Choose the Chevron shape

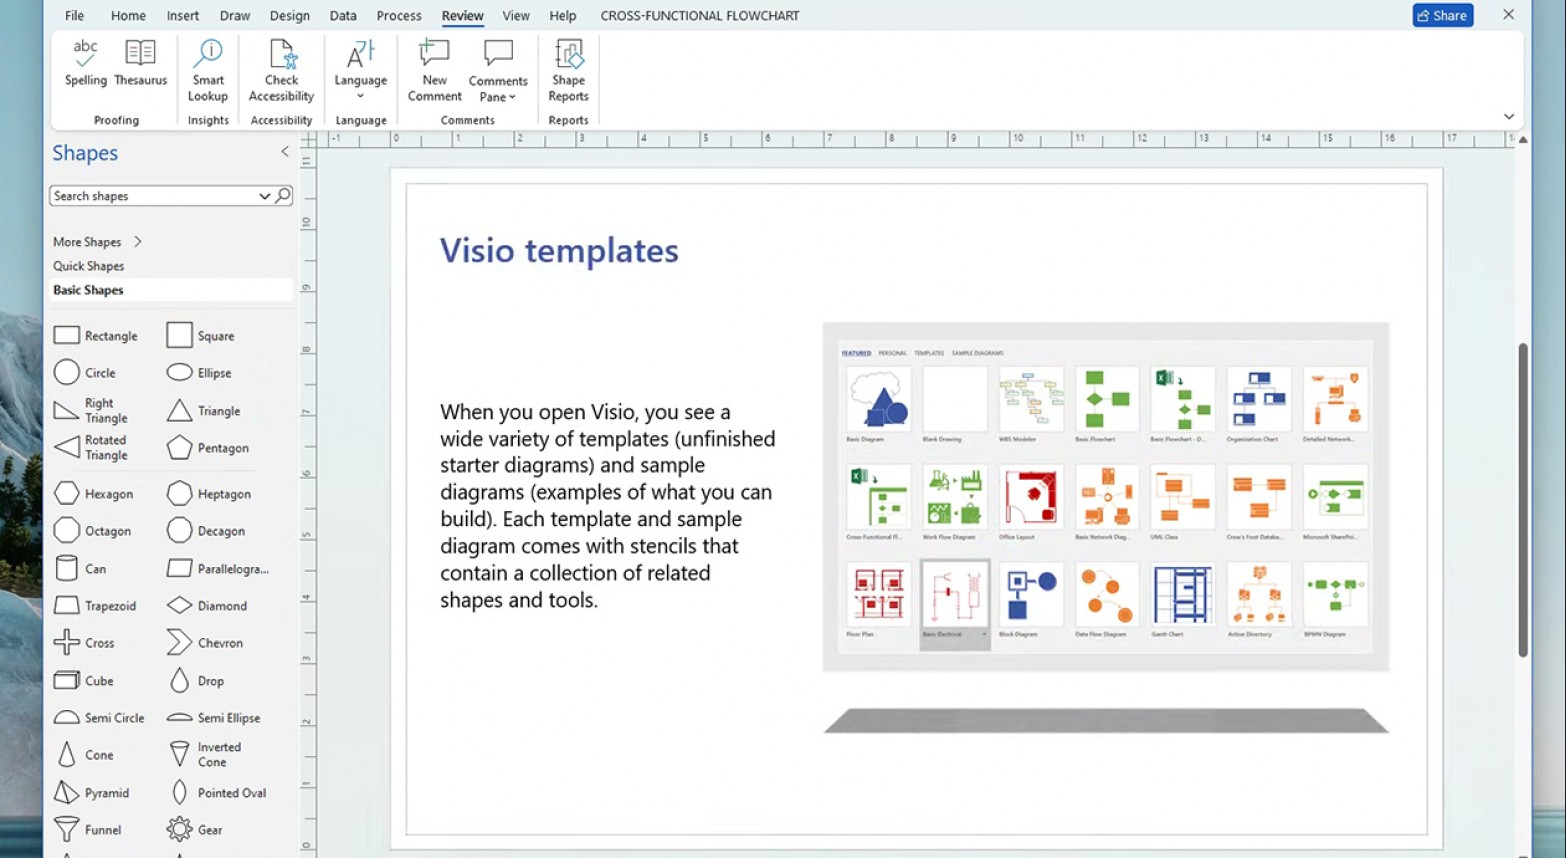(205, 643)
